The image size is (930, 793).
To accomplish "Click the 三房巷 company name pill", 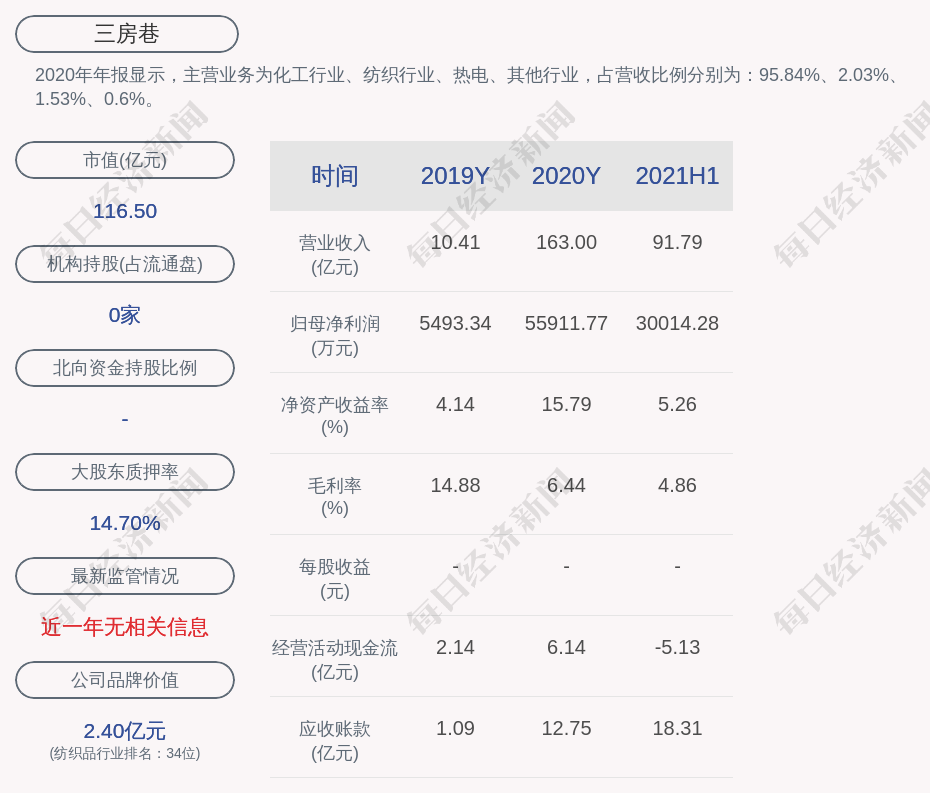I will [126, 34].
